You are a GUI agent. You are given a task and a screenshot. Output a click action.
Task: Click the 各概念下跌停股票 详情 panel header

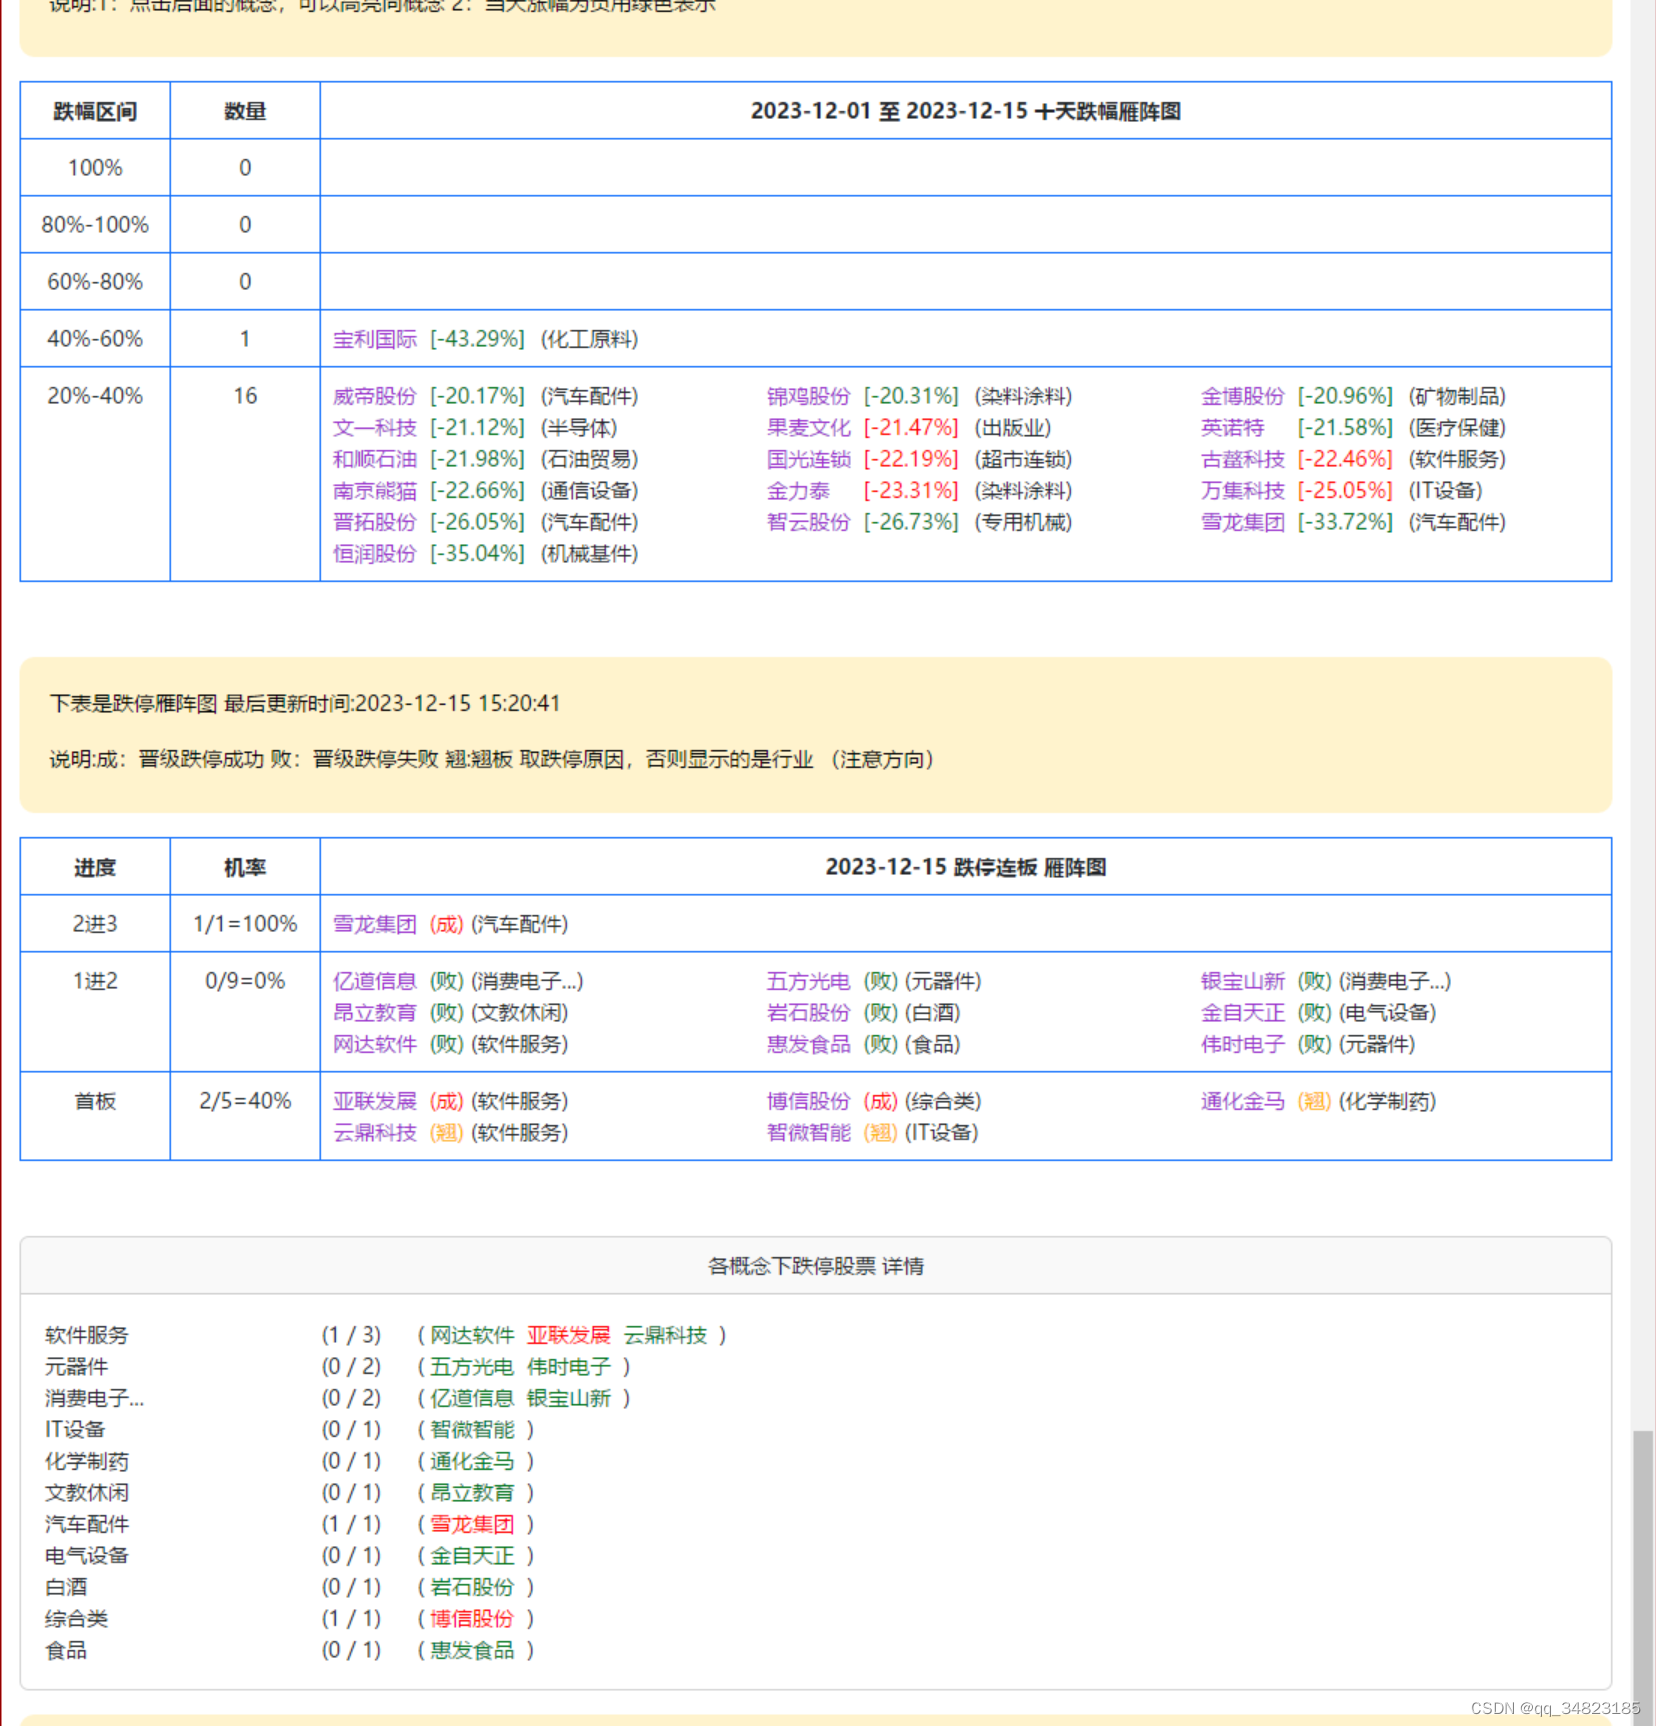click(x=816, y=1266)
